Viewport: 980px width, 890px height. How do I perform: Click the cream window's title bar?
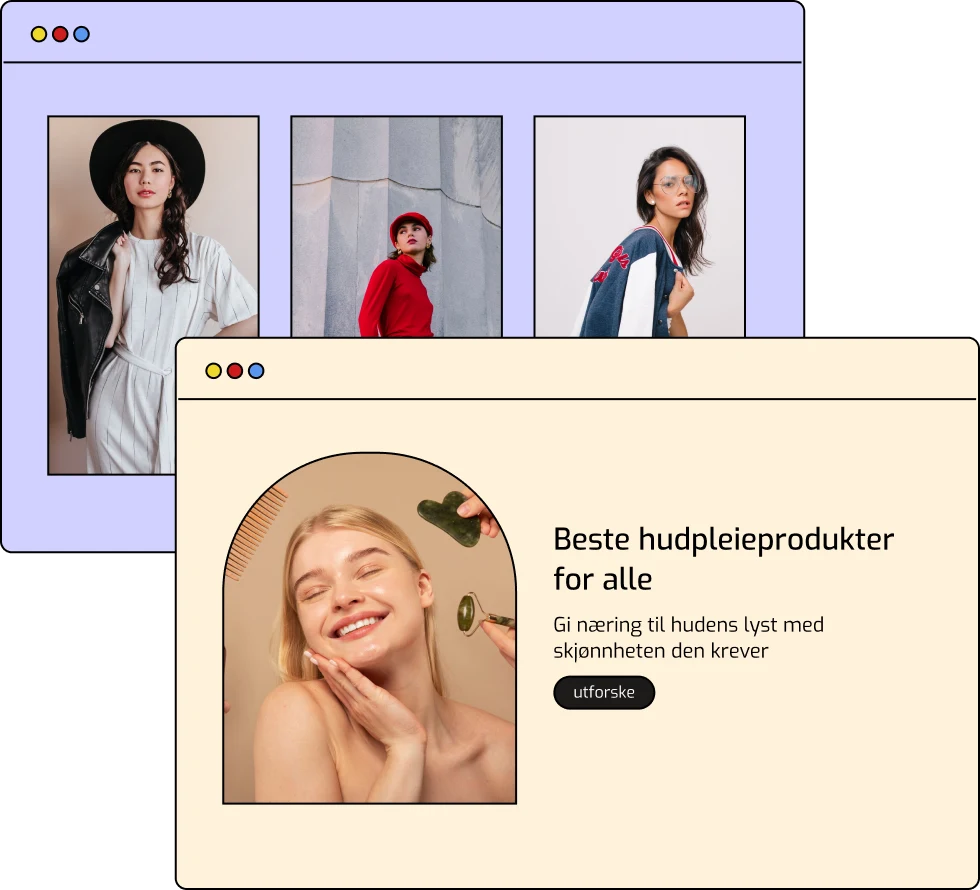point(600,371)
